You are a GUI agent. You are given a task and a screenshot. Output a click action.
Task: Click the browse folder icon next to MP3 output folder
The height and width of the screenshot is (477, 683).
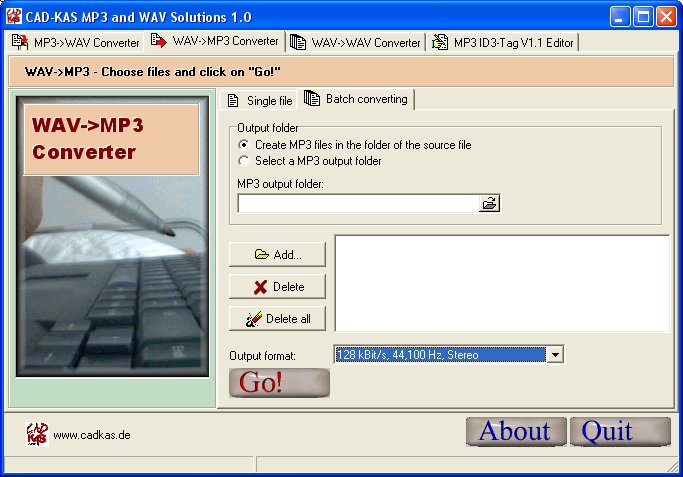[489, 203]
